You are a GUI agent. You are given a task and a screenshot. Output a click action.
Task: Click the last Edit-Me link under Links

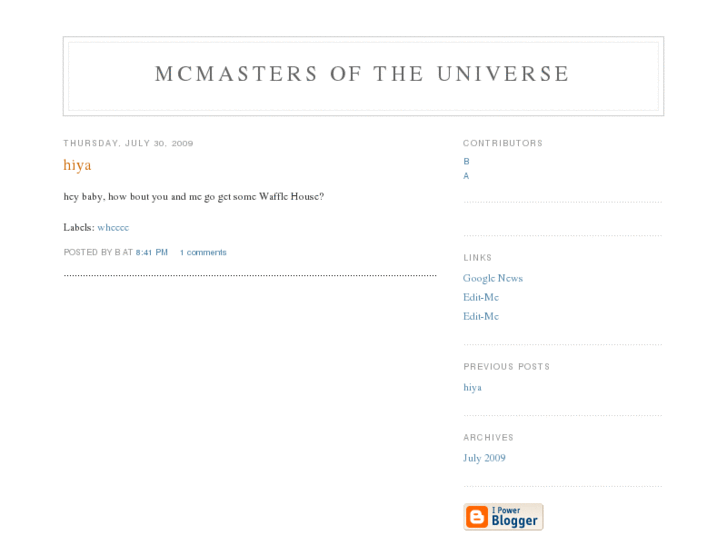pyautogui.click(x=481, y=316)
